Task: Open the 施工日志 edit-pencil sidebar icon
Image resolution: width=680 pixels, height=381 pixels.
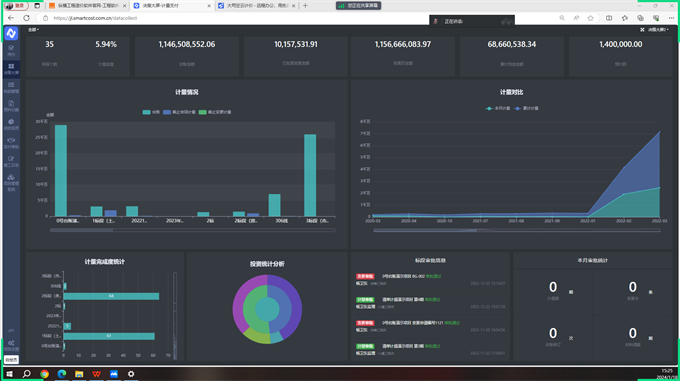Action: [11, 161]
